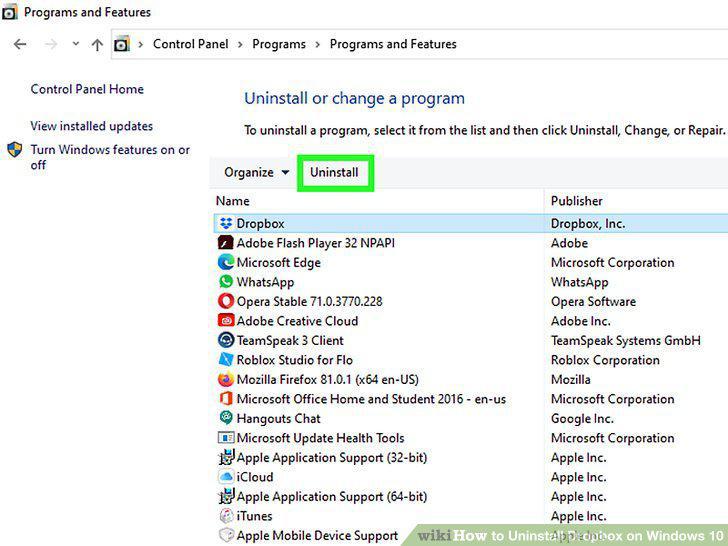Click the Microsoft Office icon
This screenshot has width=728, height=546.
point(226,399)
